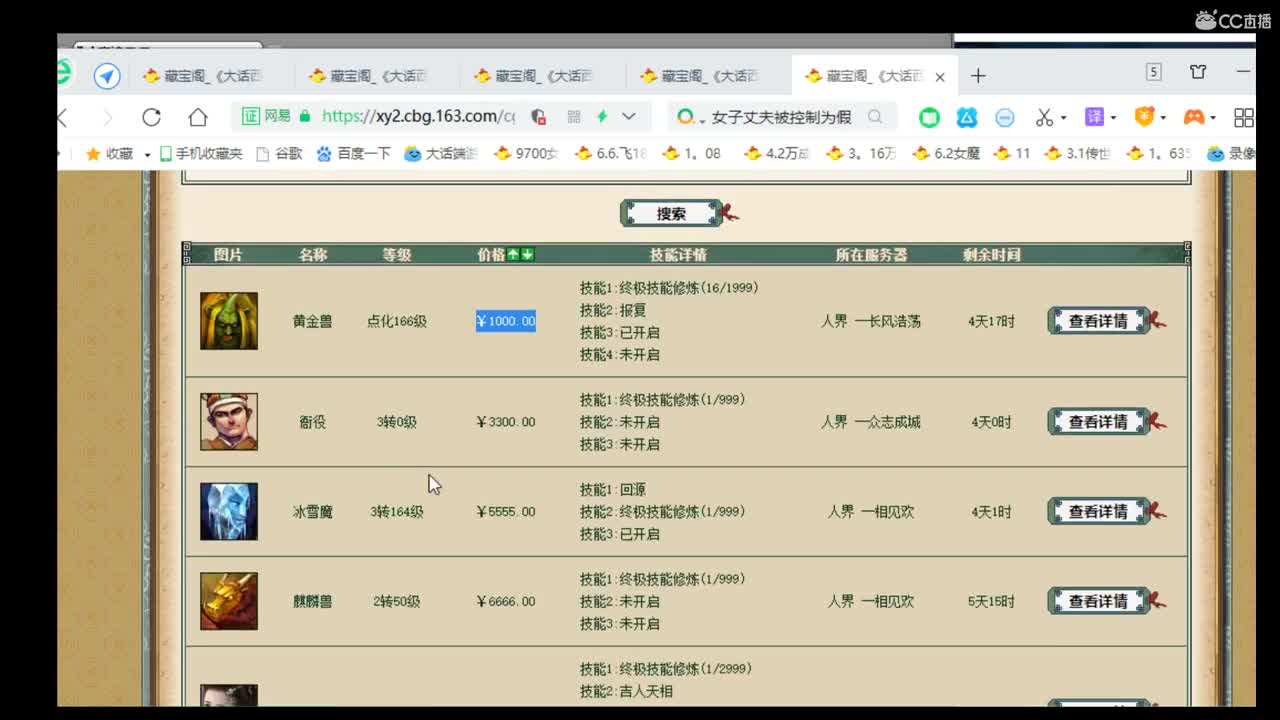This screenshot has height=720, width=1280.
Task: Click the magnifier icon in search box
Action: pyautogui.click(x=875, y=117)
